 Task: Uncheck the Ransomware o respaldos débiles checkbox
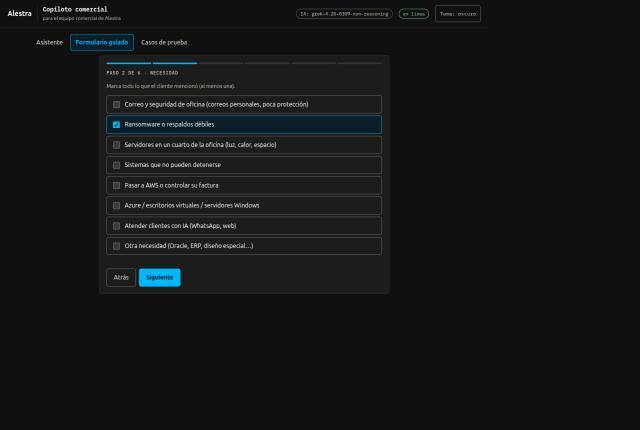pos(116,124)
